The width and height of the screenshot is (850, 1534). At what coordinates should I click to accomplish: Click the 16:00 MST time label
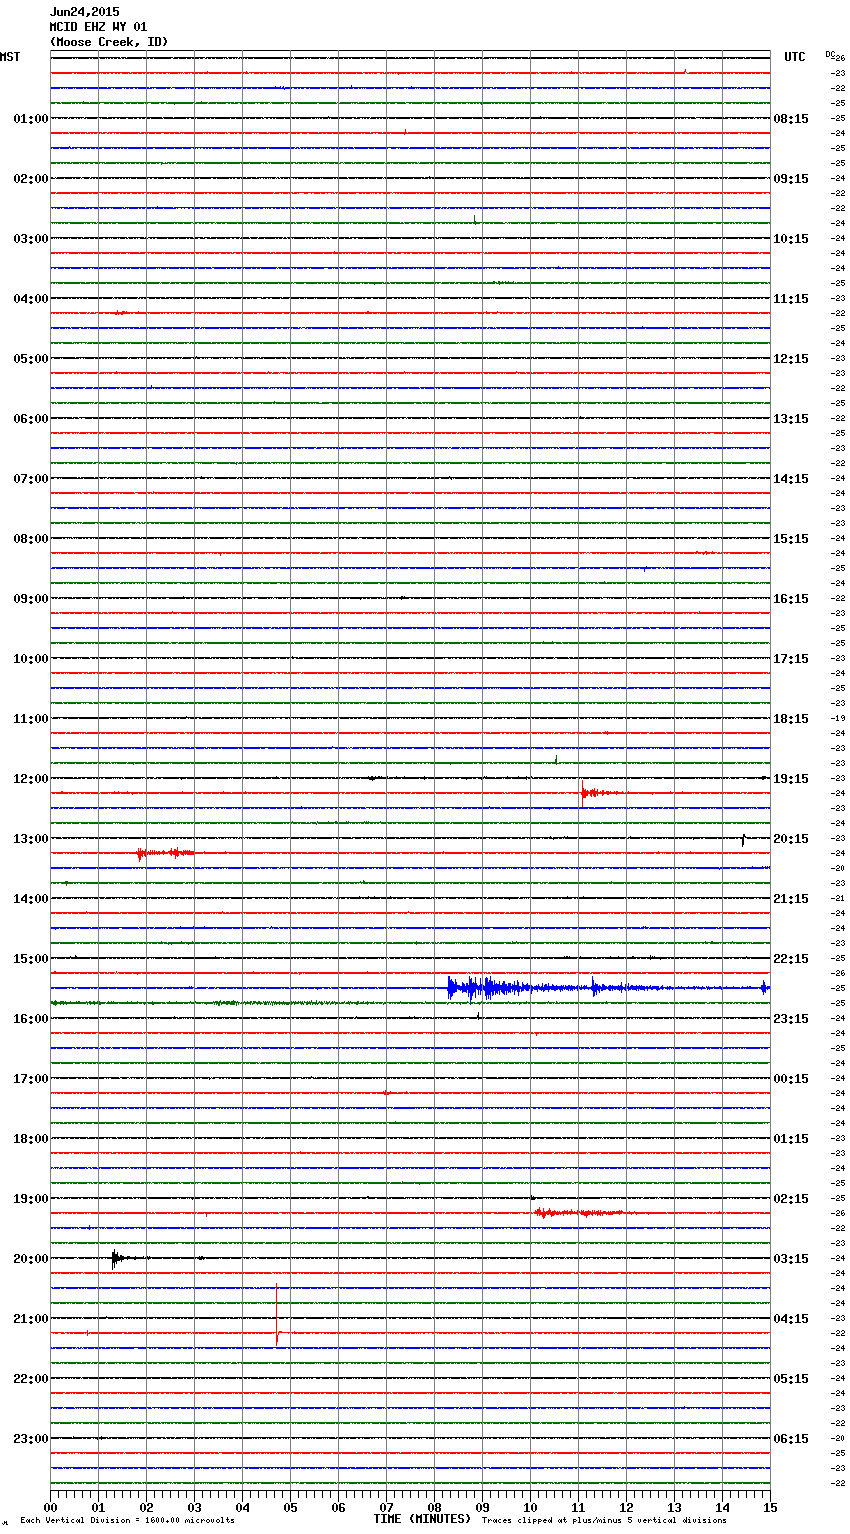pyautogui.click(x=31, y=1018)
